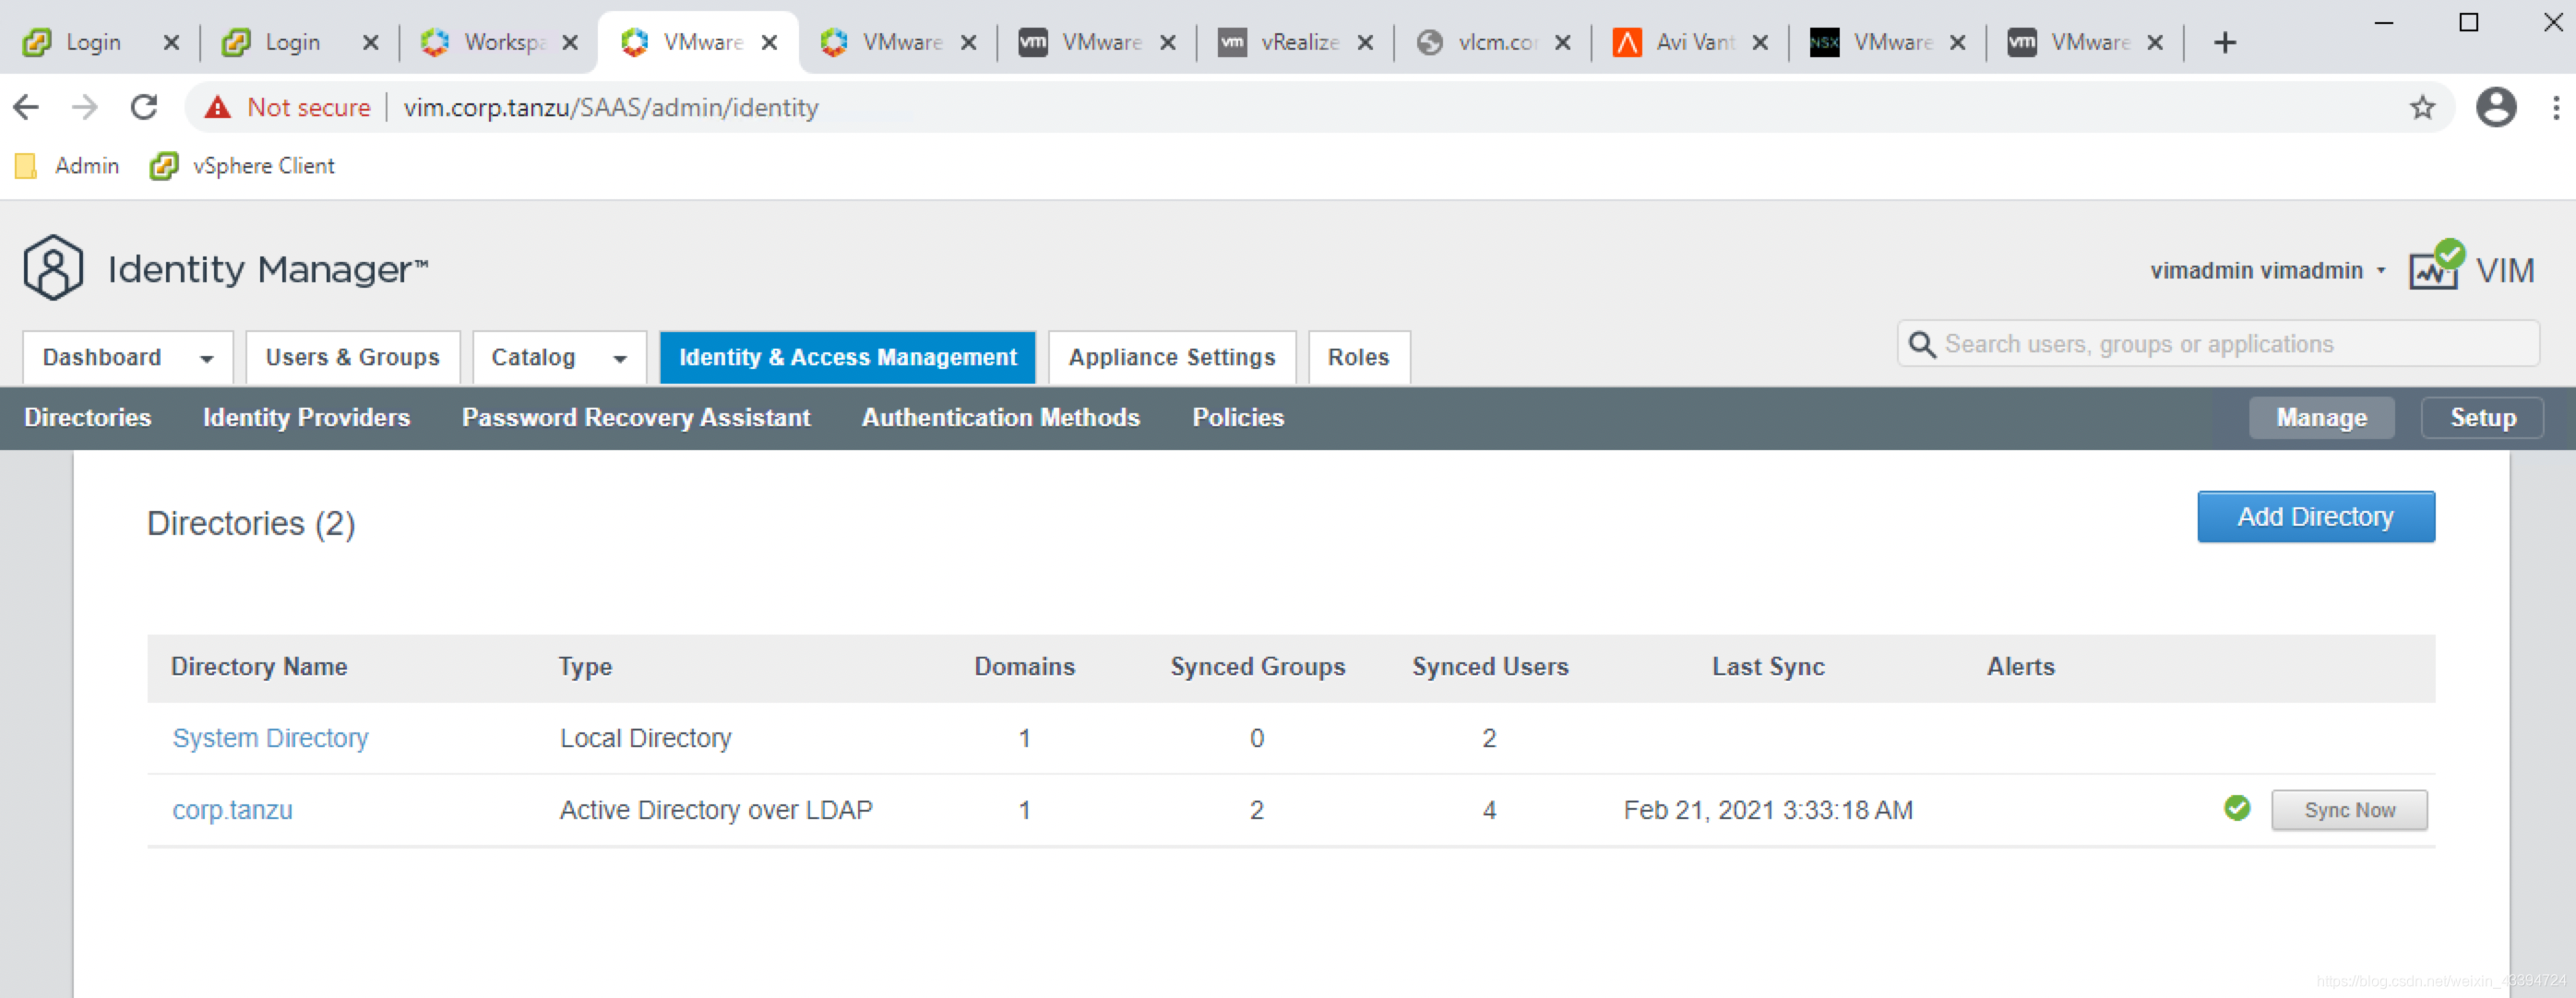The height and width of the screenshot is (998, 2576).
Task: Click the browser reload icon
Action: [x=144, y=107]
